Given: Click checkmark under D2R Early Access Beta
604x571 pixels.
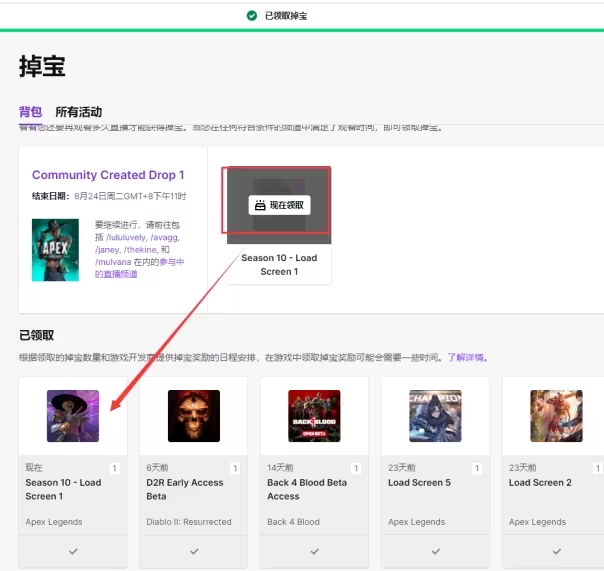Looking at the screenshot, I should coord(194,551).
